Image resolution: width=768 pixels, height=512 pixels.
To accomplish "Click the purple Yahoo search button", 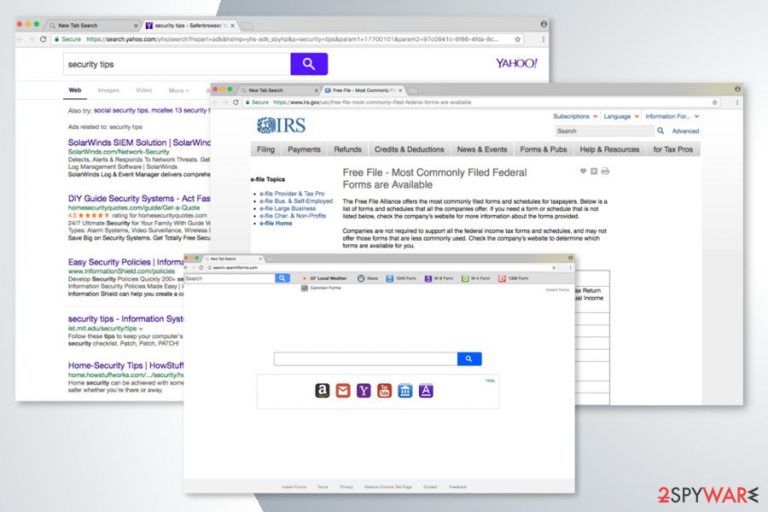I will click(x=309, y=64).
